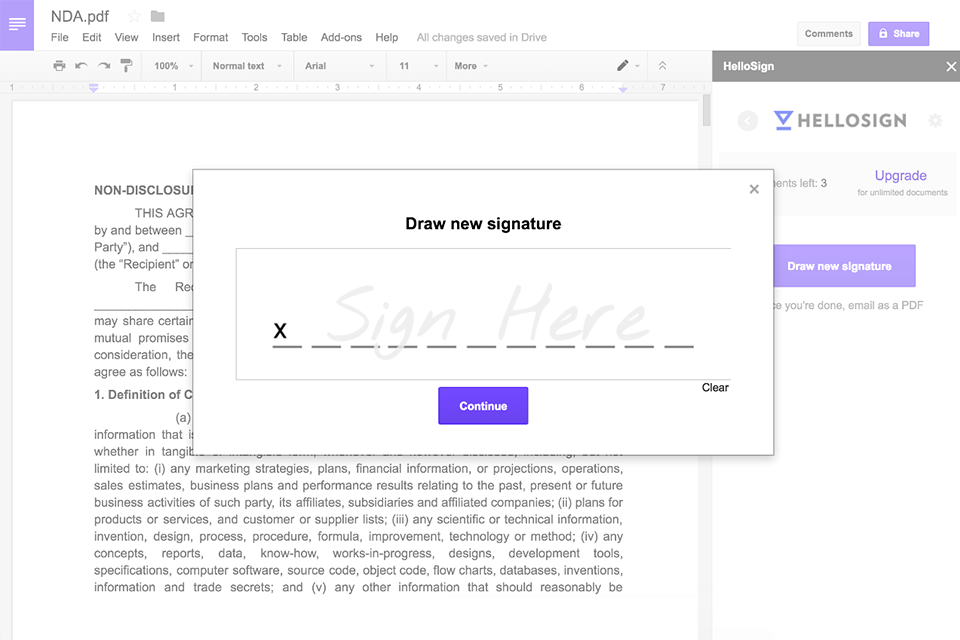Click '1. Definition of C' section heading
Viewport: 960px width, 640px height.
143,394
